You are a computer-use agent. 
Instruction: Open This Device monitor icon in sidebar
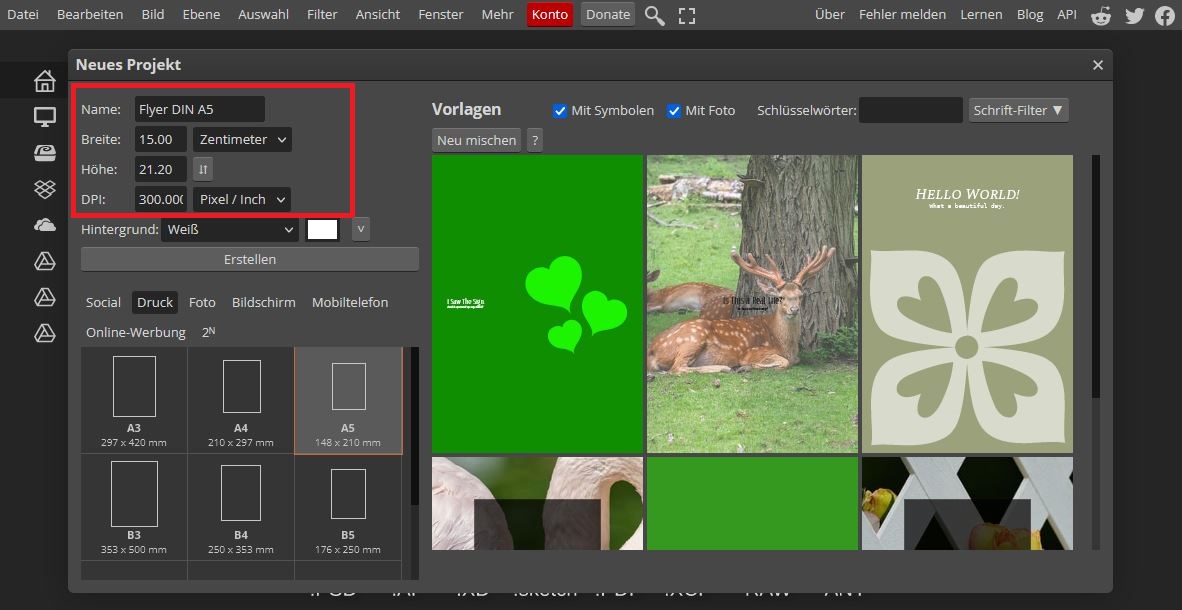pos(44,117)
